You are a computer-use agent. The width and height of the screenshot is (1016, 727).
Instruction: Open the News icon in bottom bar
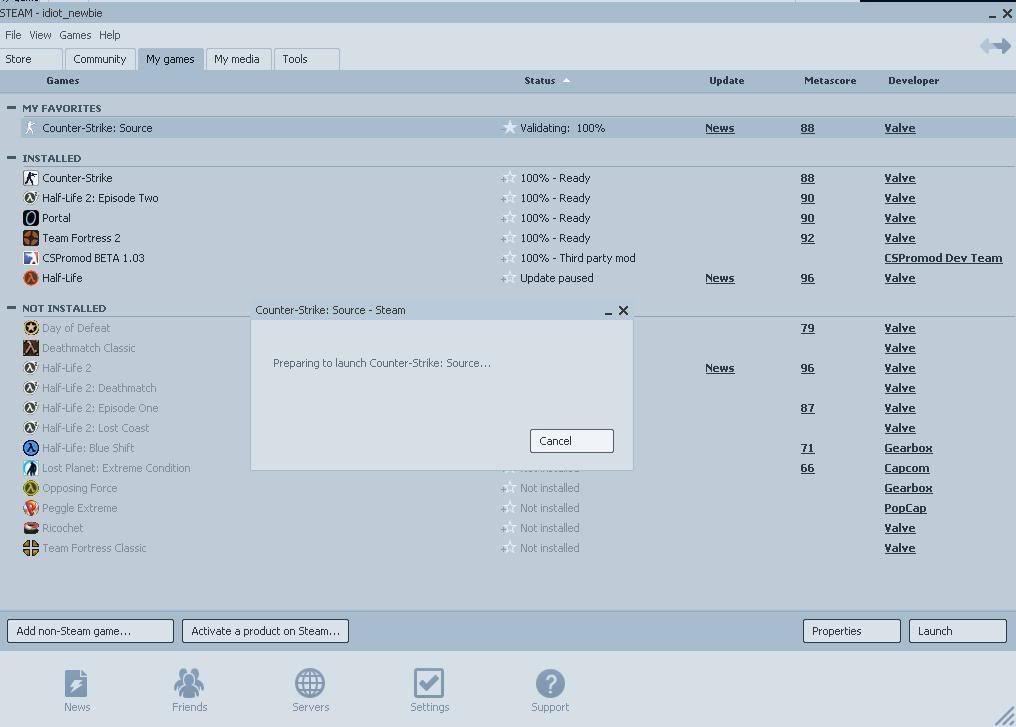(x=76, y=684)
